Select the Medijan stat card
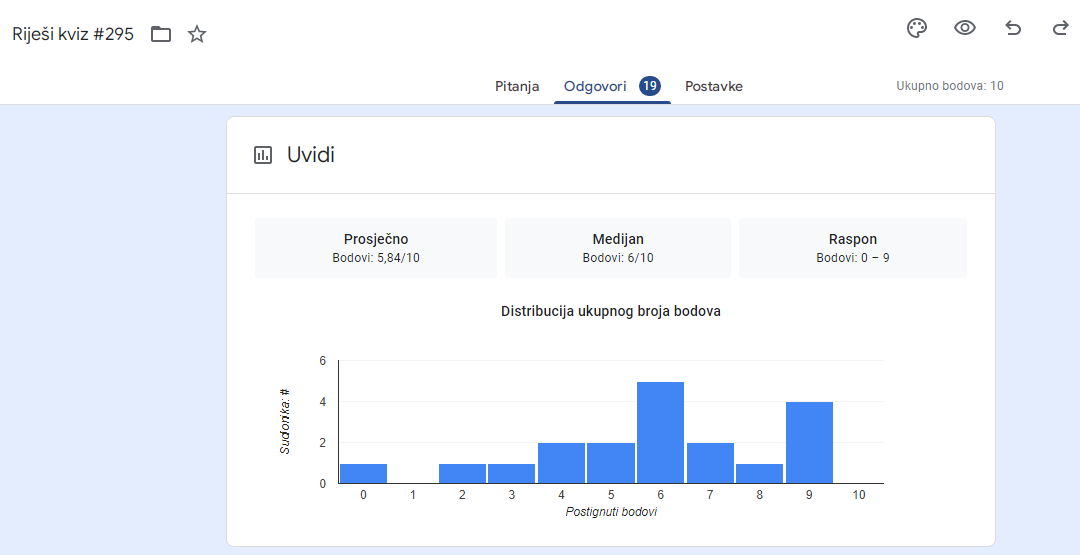The width and height of the screenshot is (1080, 555). 618,248
